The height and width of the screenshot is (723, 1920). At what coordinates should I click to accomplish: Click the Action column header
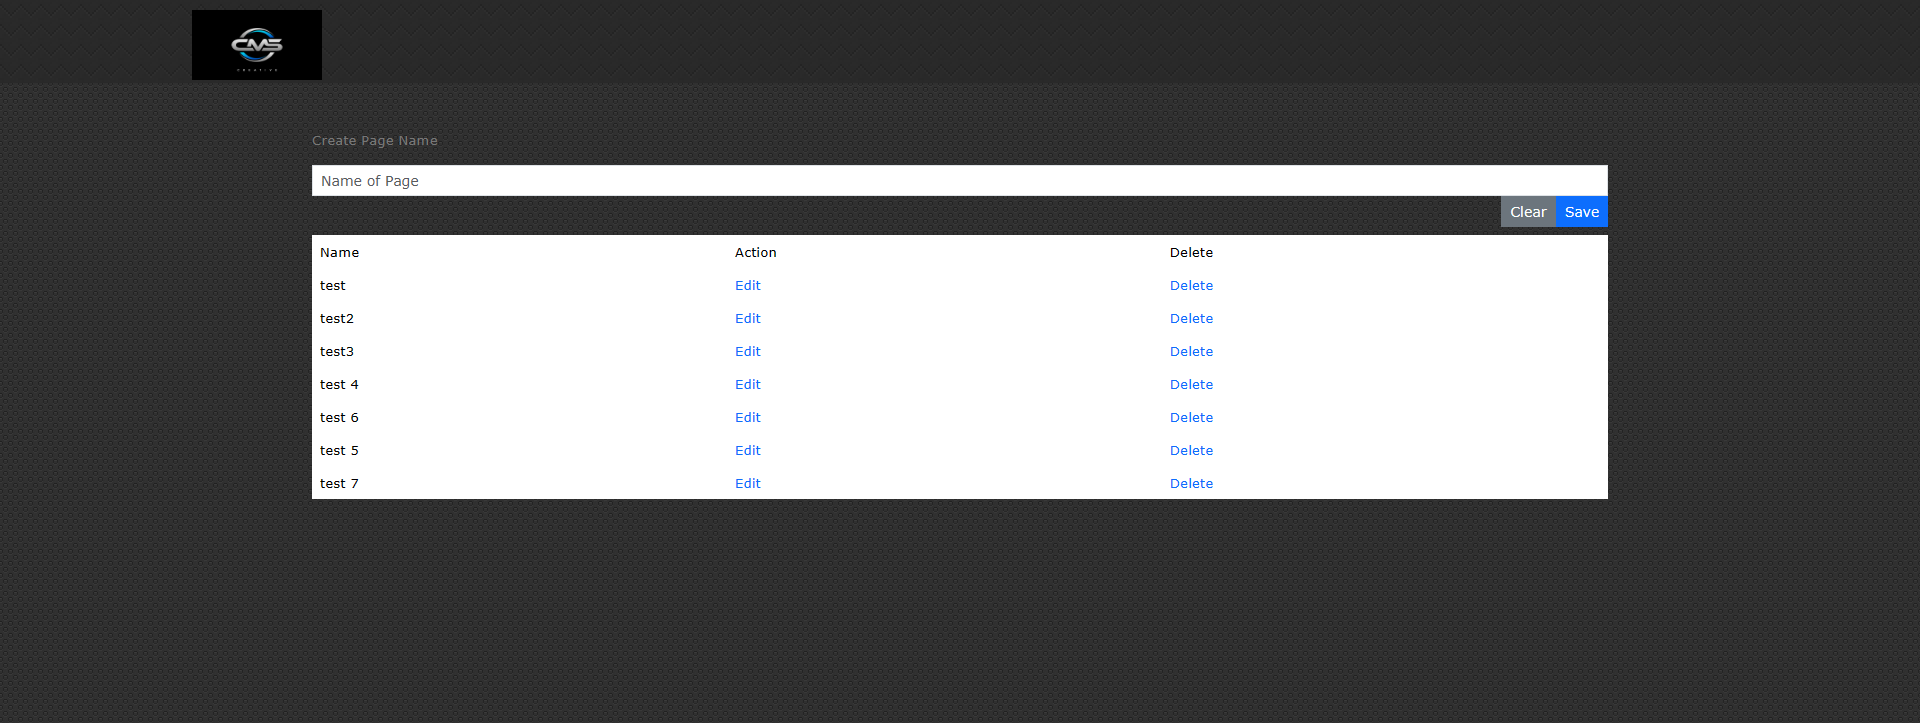[x=755, y=253]
